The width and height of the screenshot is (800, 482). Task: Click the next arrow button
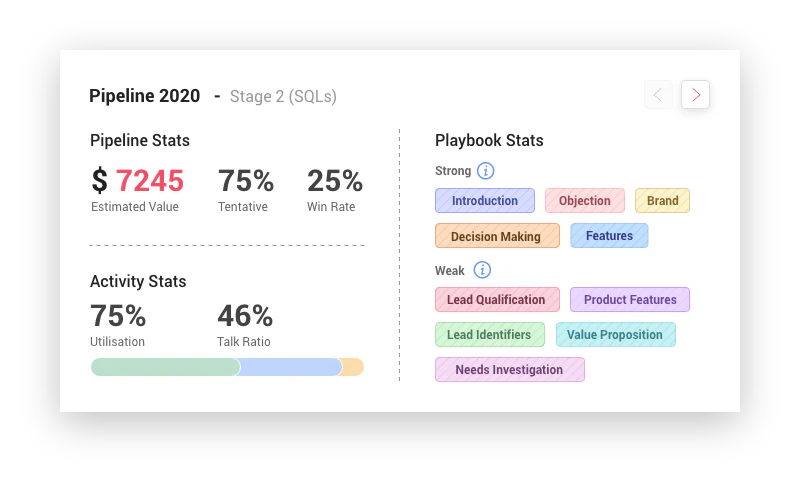tap(695, 95)
